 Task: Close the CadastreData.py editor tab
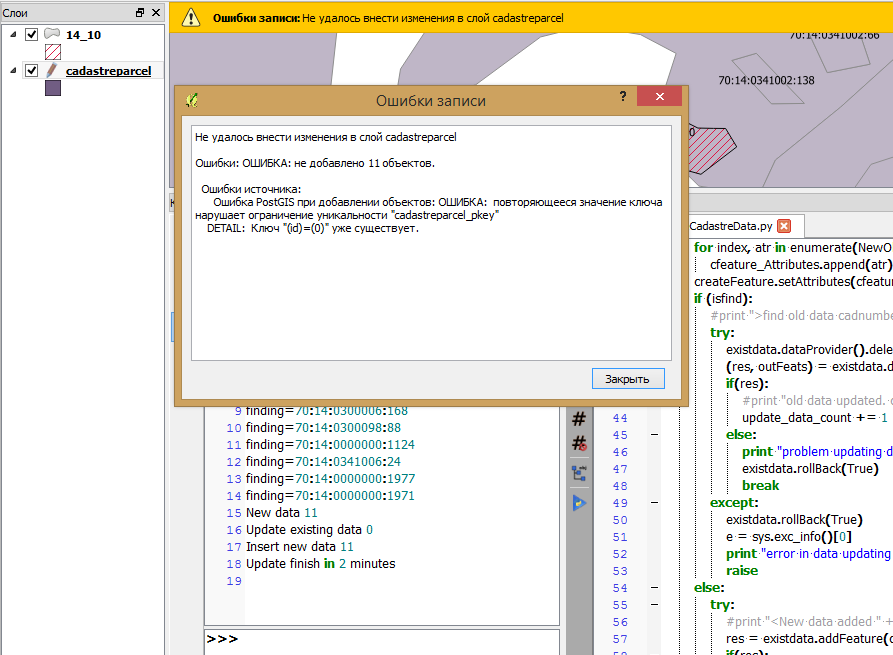(784, 226)
